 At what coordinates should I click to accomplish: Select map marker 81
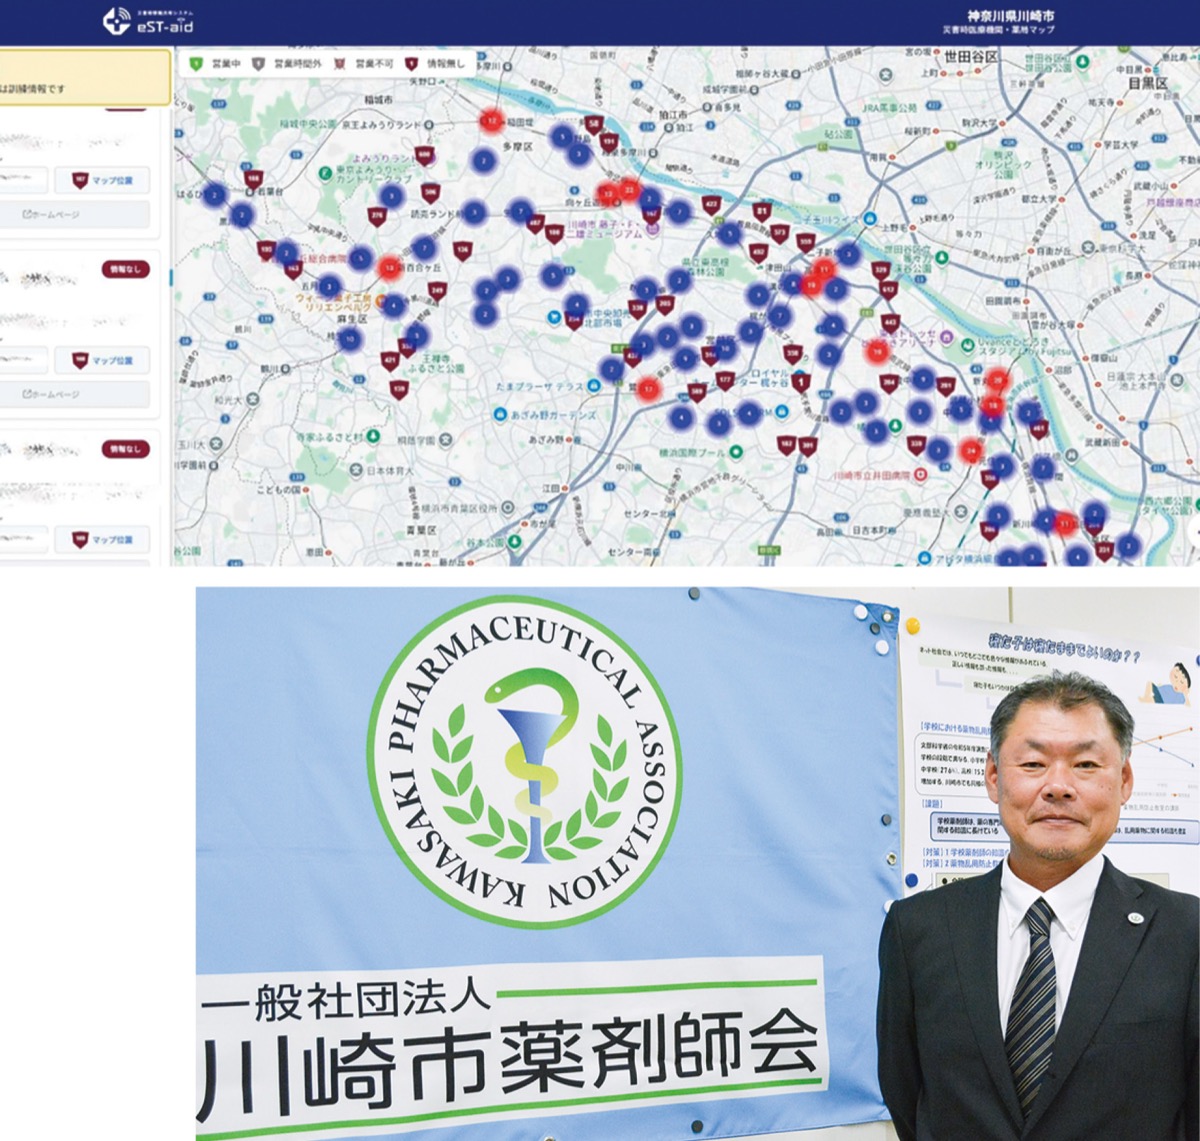coord(763,211)
